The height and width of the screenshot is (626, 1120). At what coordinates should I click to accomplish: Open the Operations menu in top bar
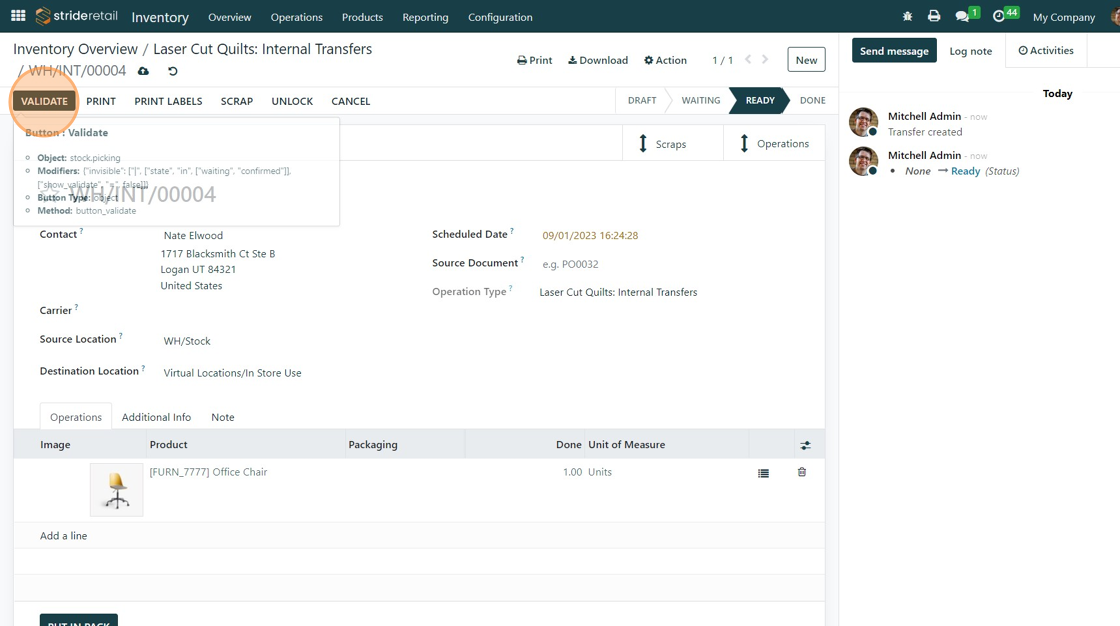click(x=296, y=17)
